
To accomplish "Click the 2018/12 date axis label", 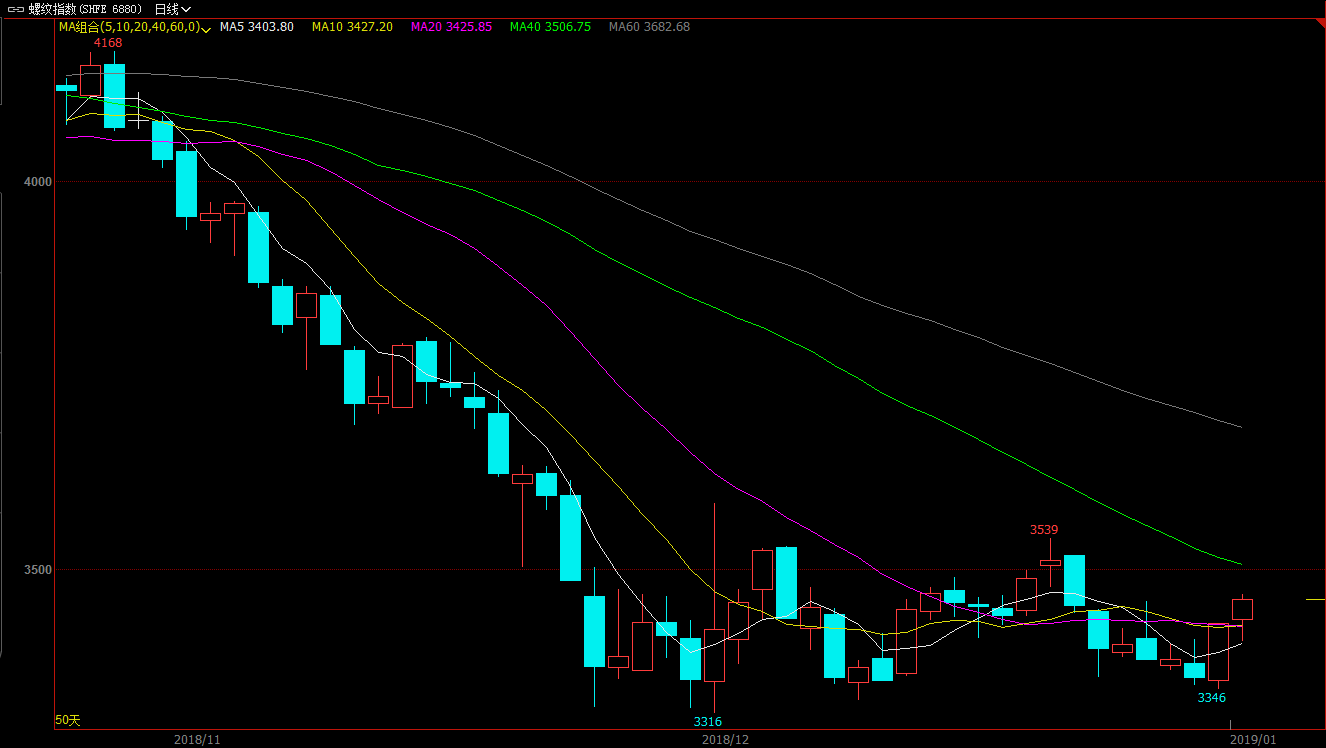I will (x=726, y=740).
